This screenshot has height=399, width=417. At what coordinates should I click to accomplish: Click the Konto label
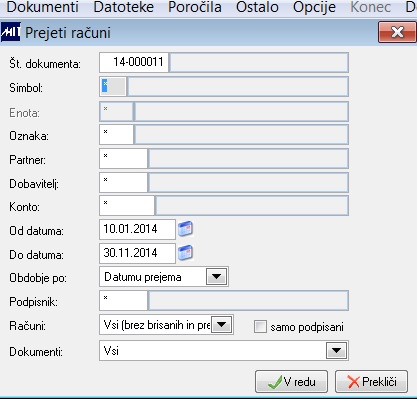point(24,207)
